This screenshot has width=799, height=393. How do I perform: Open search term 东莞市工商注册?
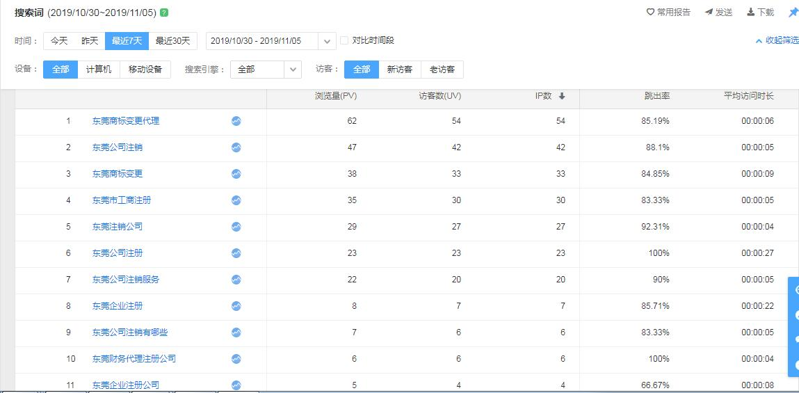(x=121, y=201)
